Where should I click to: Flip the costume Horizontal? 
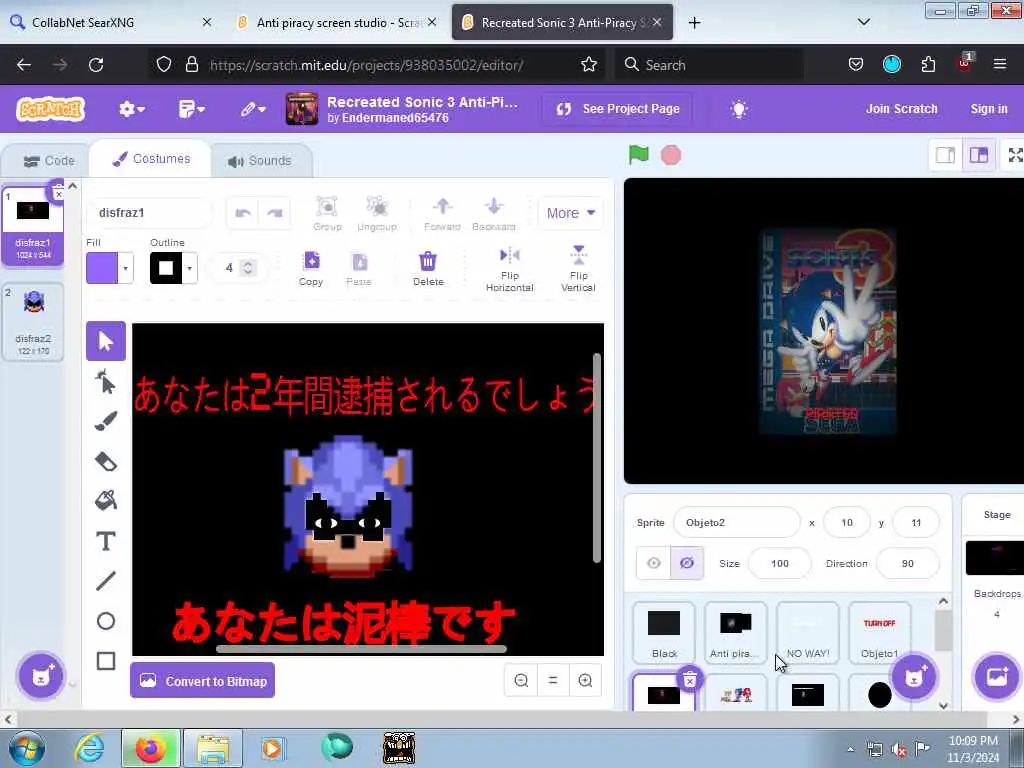509,268
